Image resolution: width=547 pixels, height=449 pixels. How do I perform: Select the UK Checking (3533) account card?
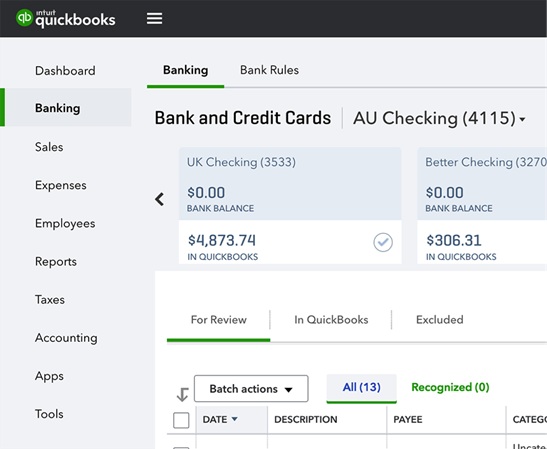click(290, 205)
